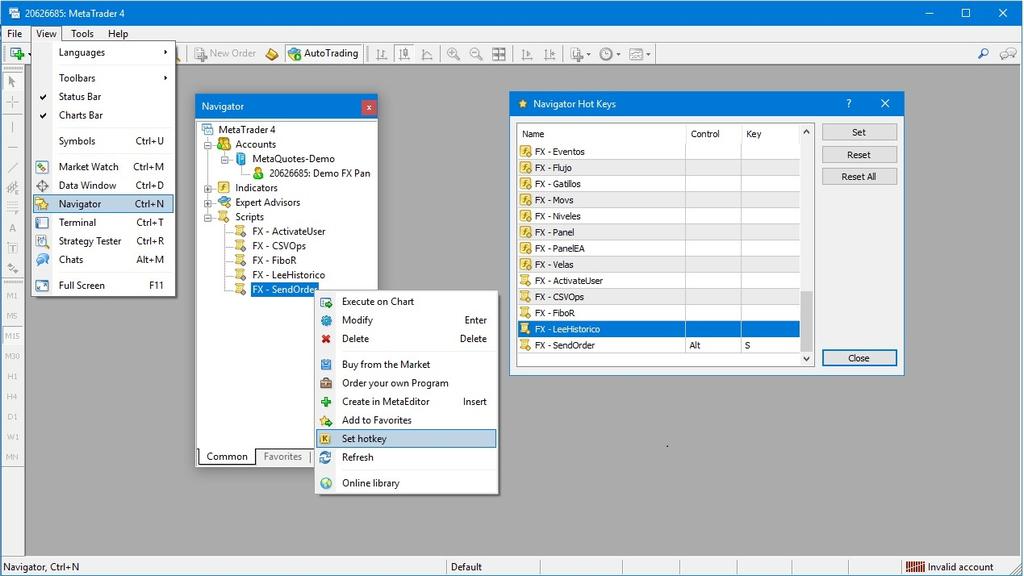
Task: Close the Navigator panel with red X
Action: tap(369, 107)
